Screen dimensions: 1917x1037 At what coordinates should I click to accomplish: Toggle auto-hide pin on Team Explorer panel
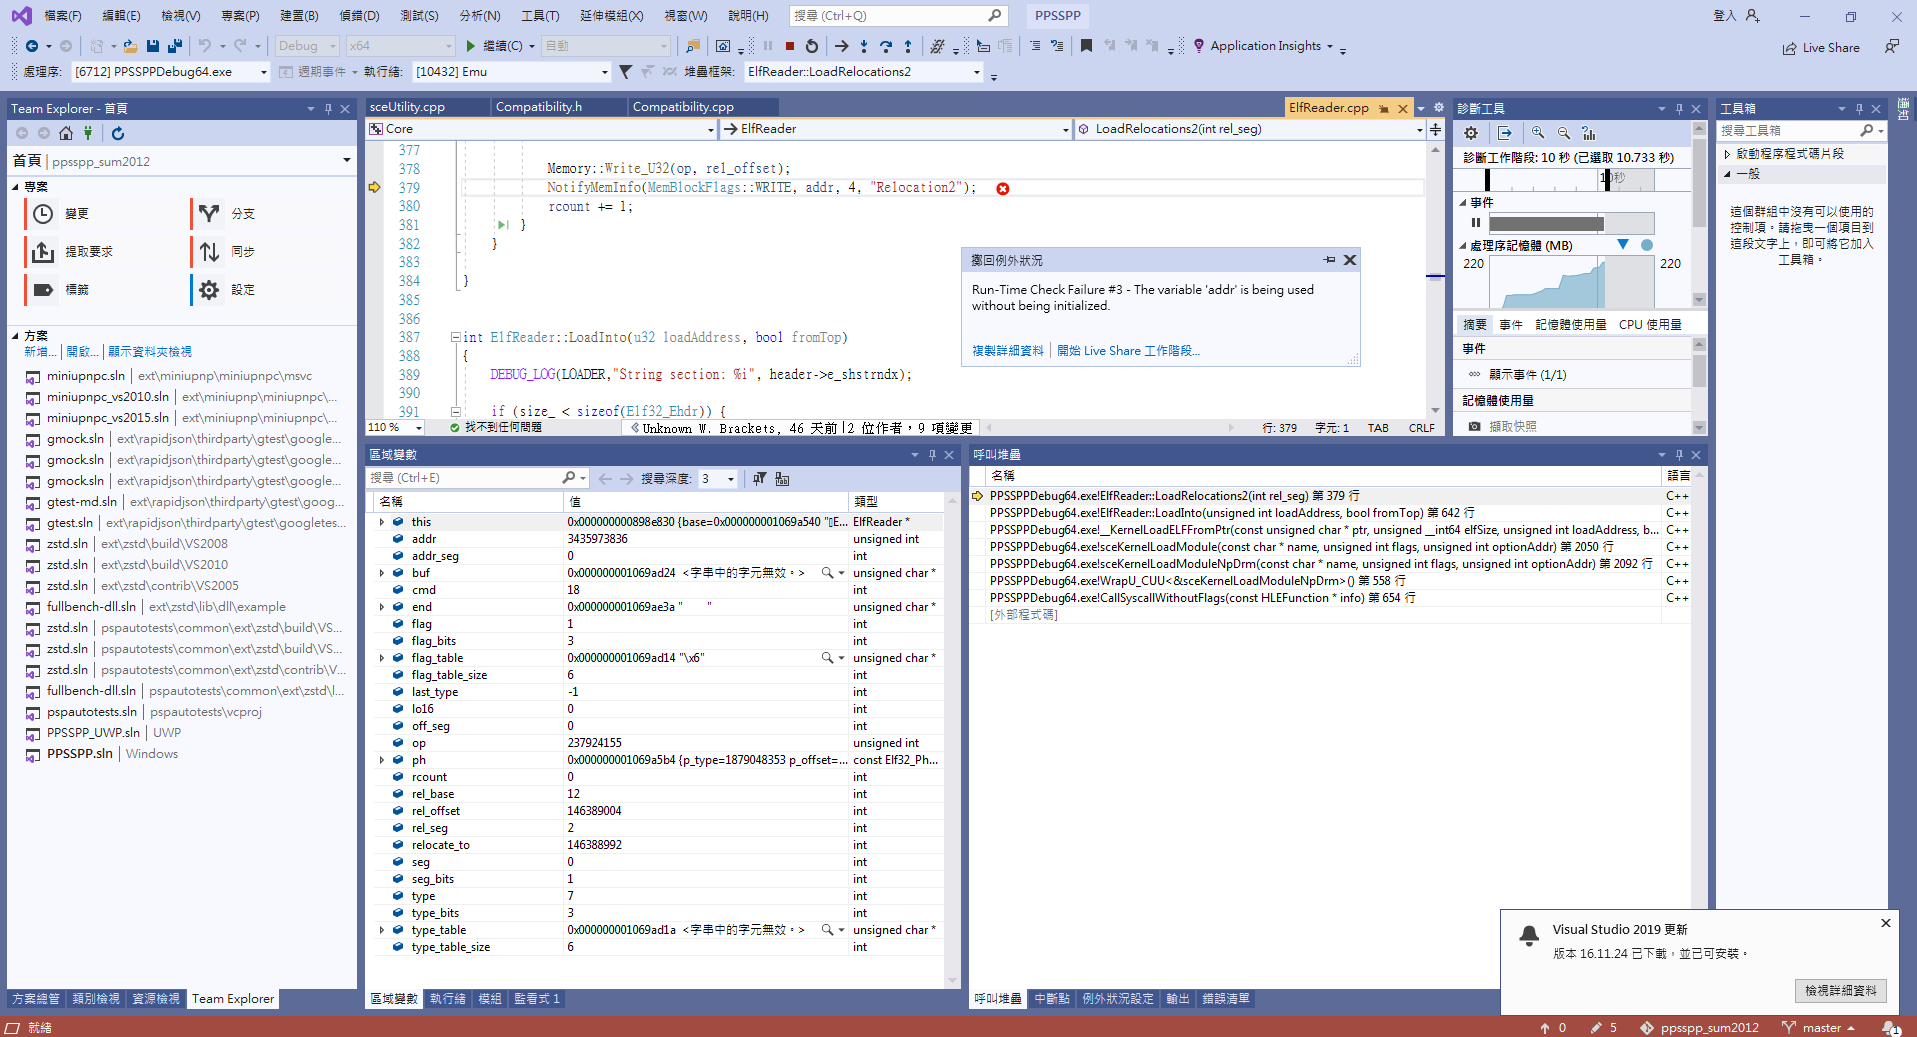tap(328, 108)
